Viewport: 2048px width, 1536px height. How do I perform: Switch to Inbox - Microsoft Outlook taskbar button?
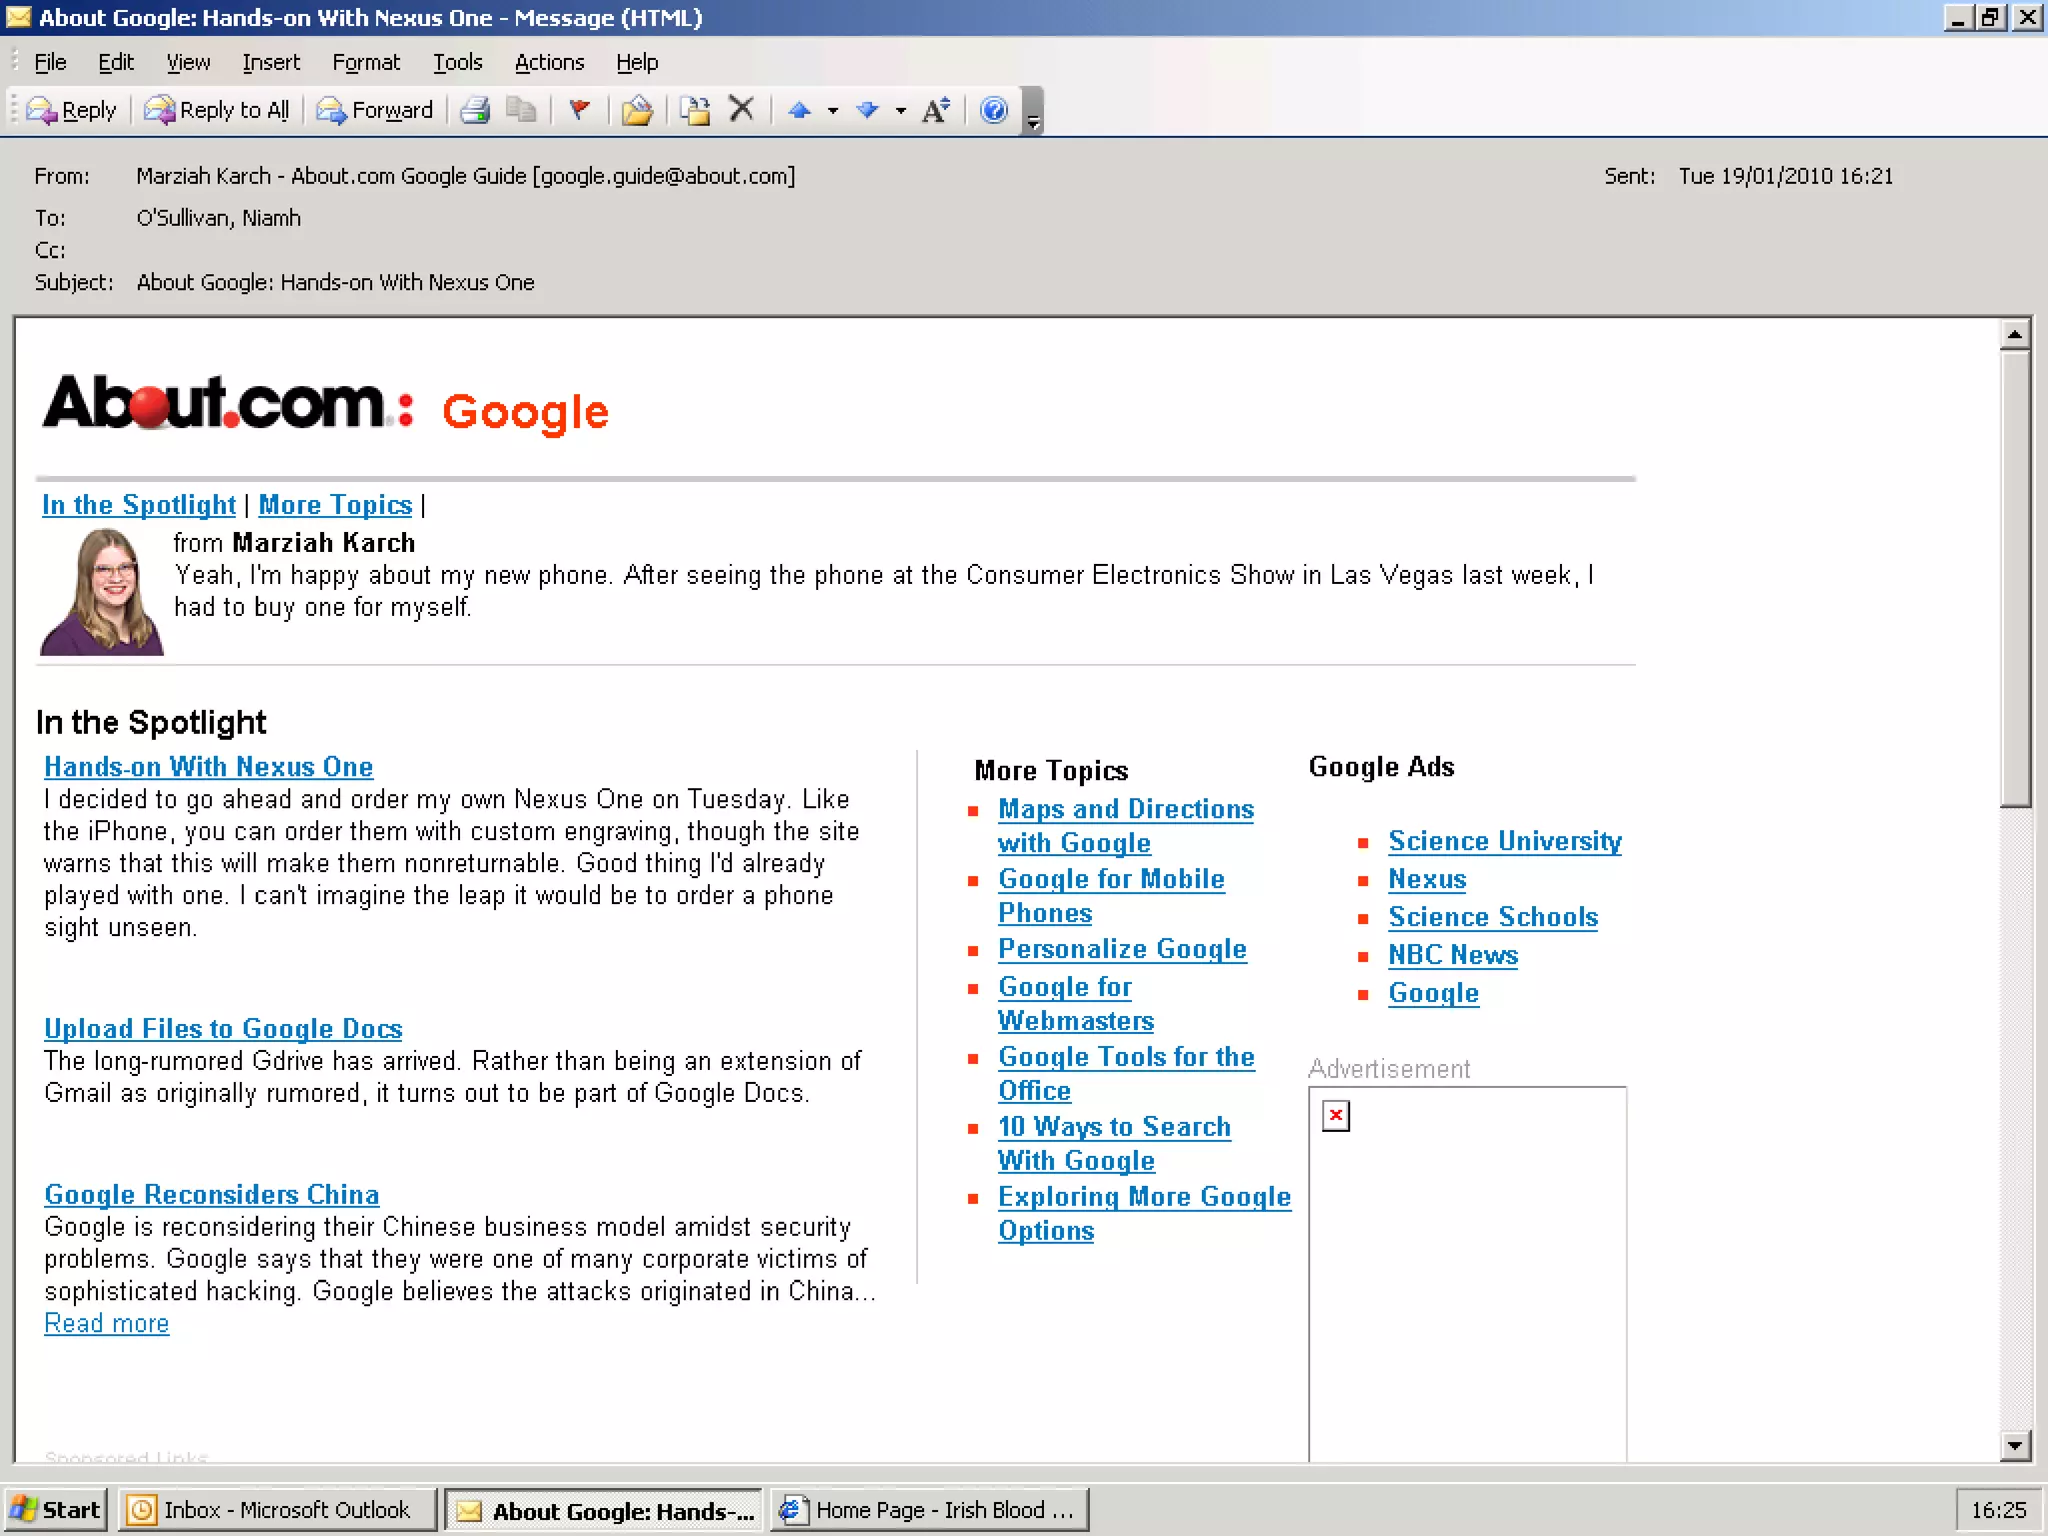coord(277,1510)
